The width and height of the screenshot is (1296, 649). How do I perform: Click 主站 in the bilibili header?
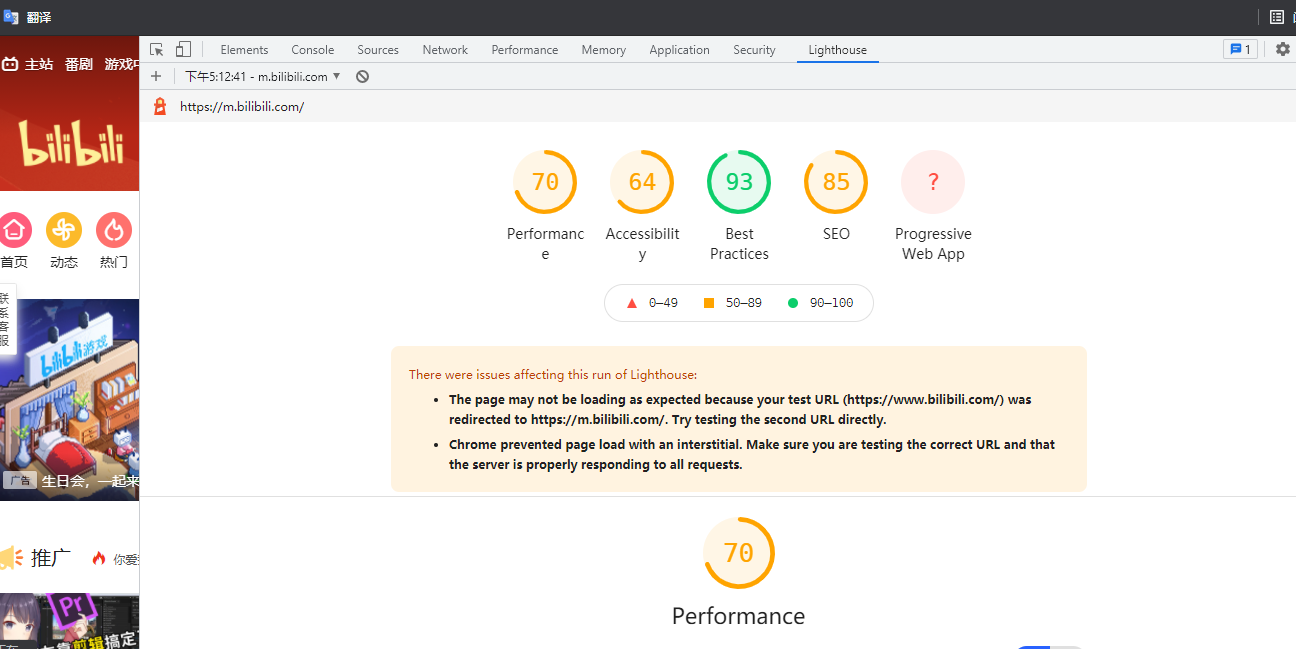point(39,64)
